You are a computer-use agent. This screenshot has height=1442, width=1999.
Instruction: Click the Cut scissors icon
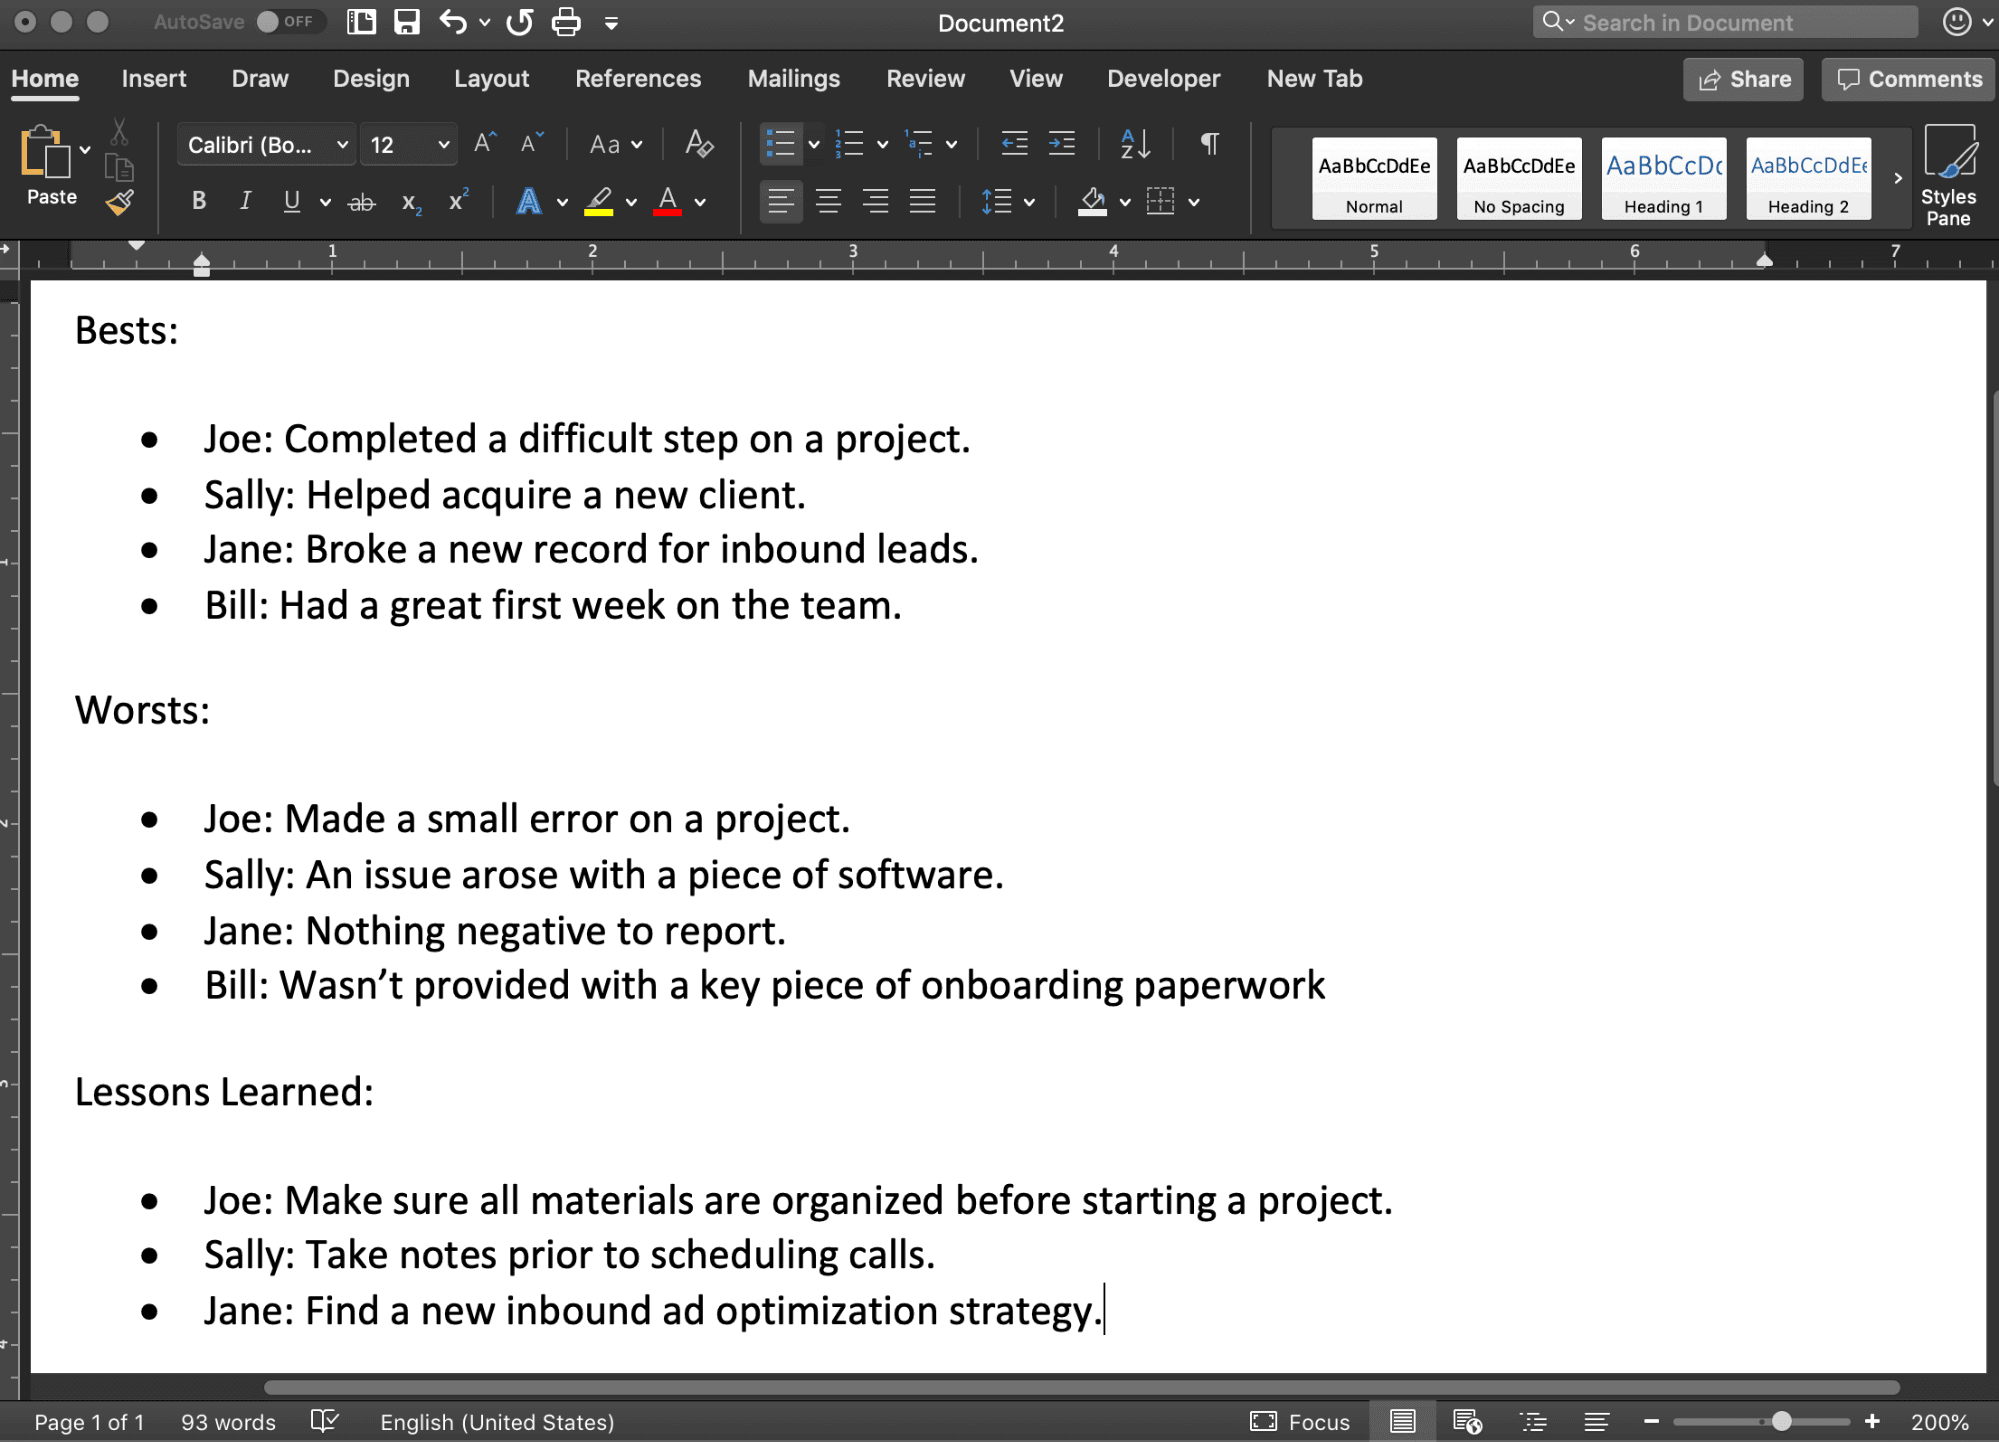point(119,132)
